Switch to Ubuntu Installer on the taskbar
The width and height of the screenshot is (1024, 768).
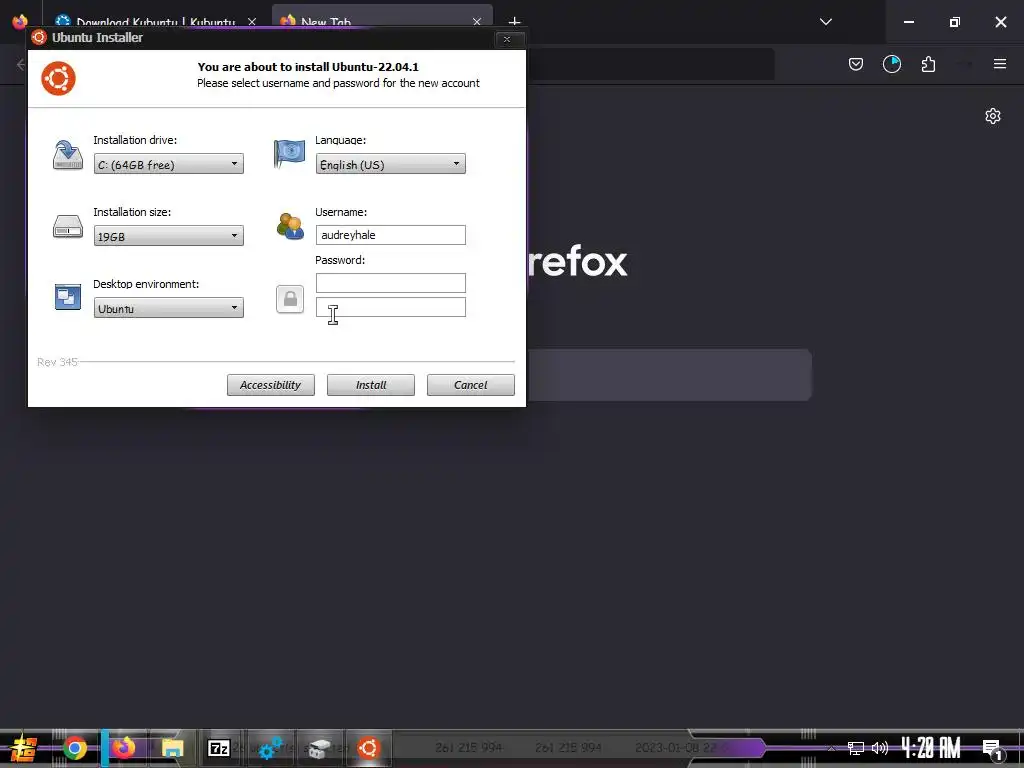[x=368, y=748]
